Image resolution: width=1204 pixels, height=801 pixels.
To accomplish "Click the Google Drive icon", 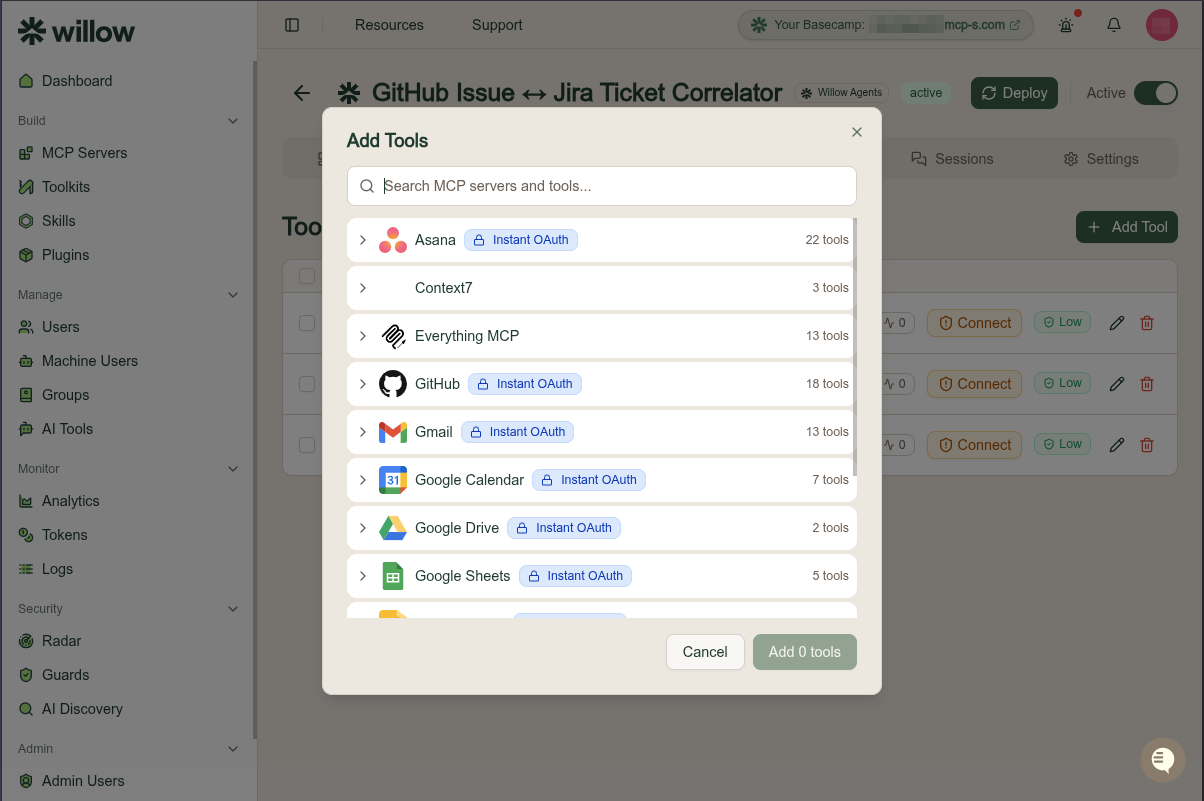I will (x=393, y=528).
